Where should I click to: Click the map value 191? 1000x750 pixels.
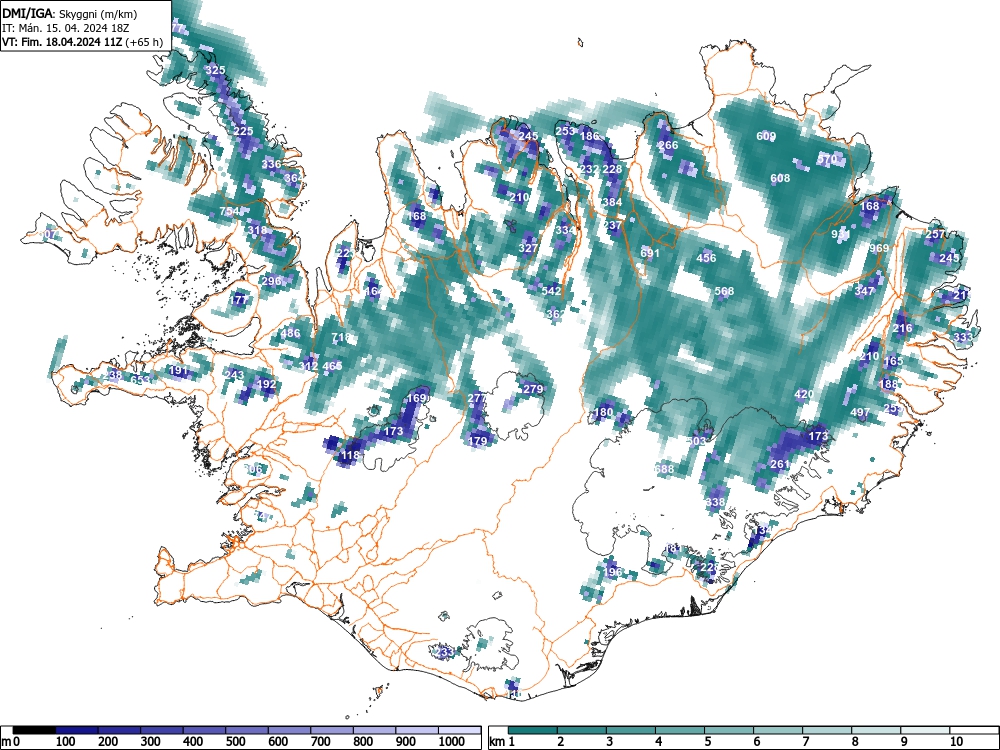(178, 371)
